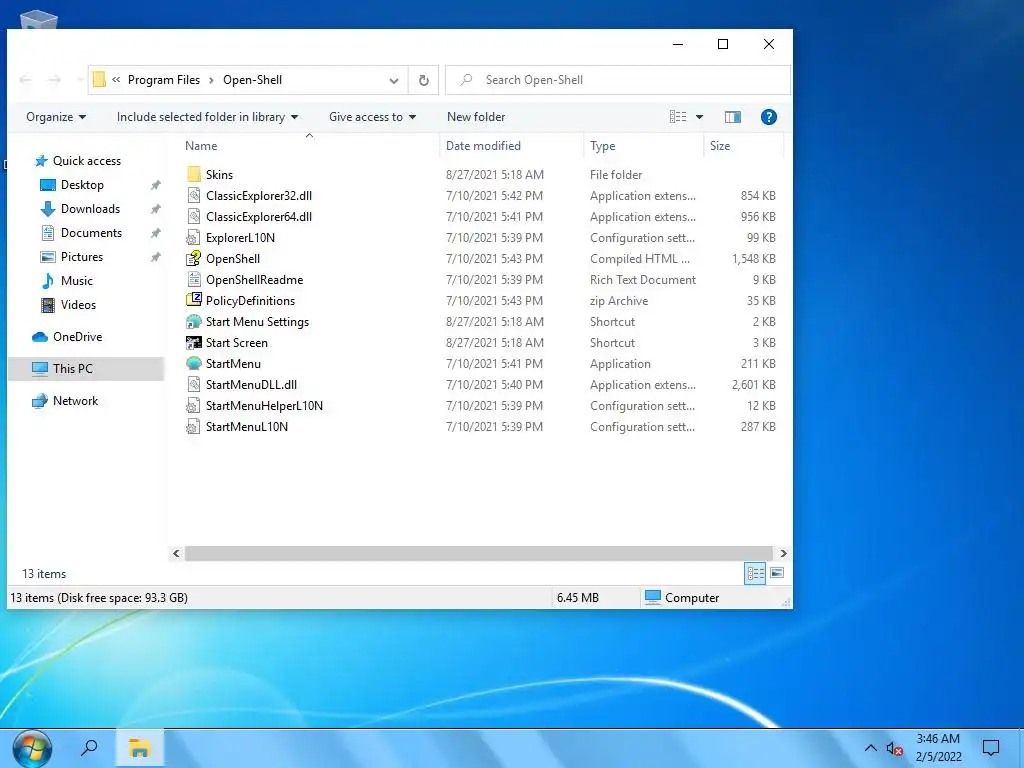Sort by the Type column header
This screenshot has height=768, width=1024.
(603, 146)
